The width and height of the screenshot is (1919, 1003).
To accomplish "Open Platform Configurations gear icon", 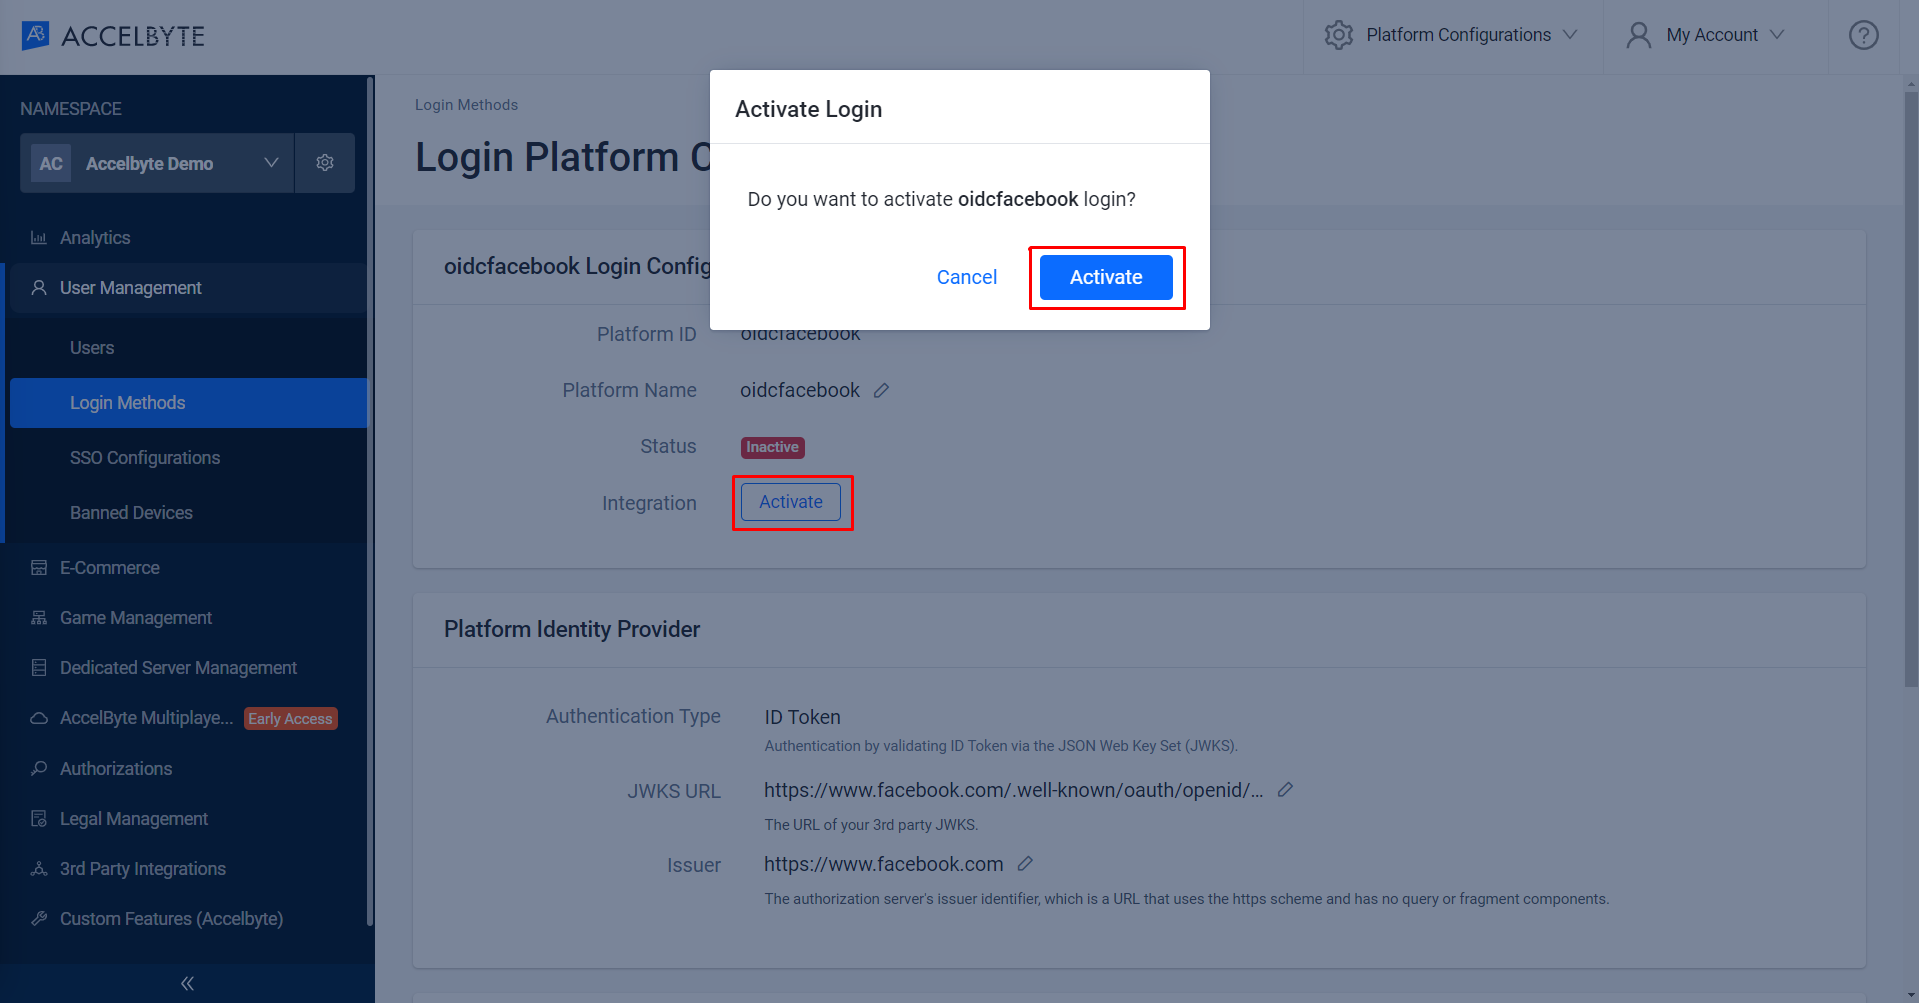I will point(1339,35).
